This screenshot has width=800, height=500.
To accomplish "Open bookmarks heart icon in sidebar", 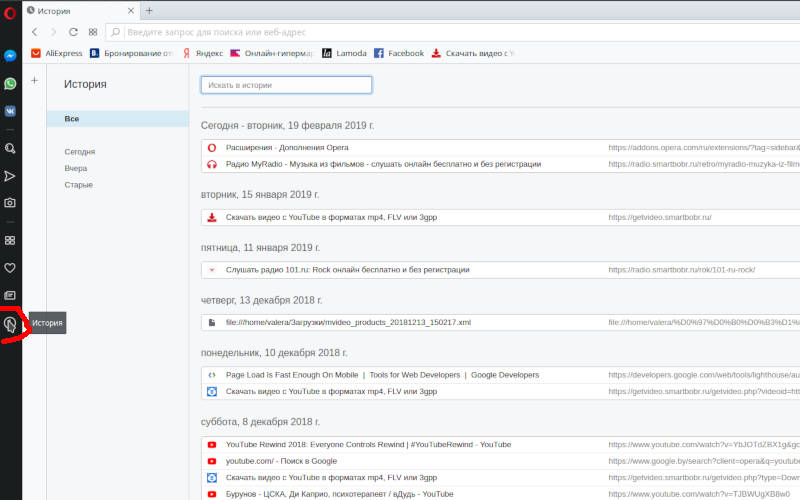I will (x=10, y=268).
